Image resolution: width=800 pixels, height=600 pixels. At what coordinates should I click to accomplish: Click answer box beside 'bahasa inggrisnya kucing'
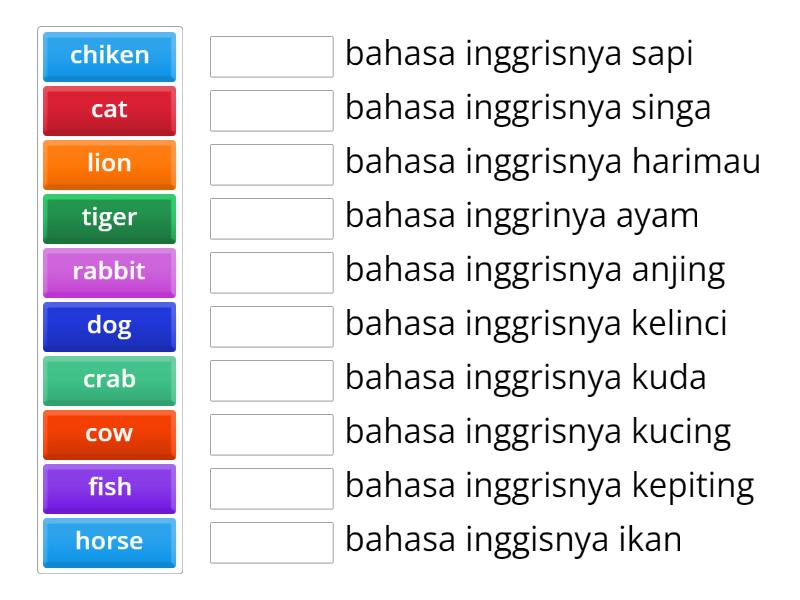[272, 434]
